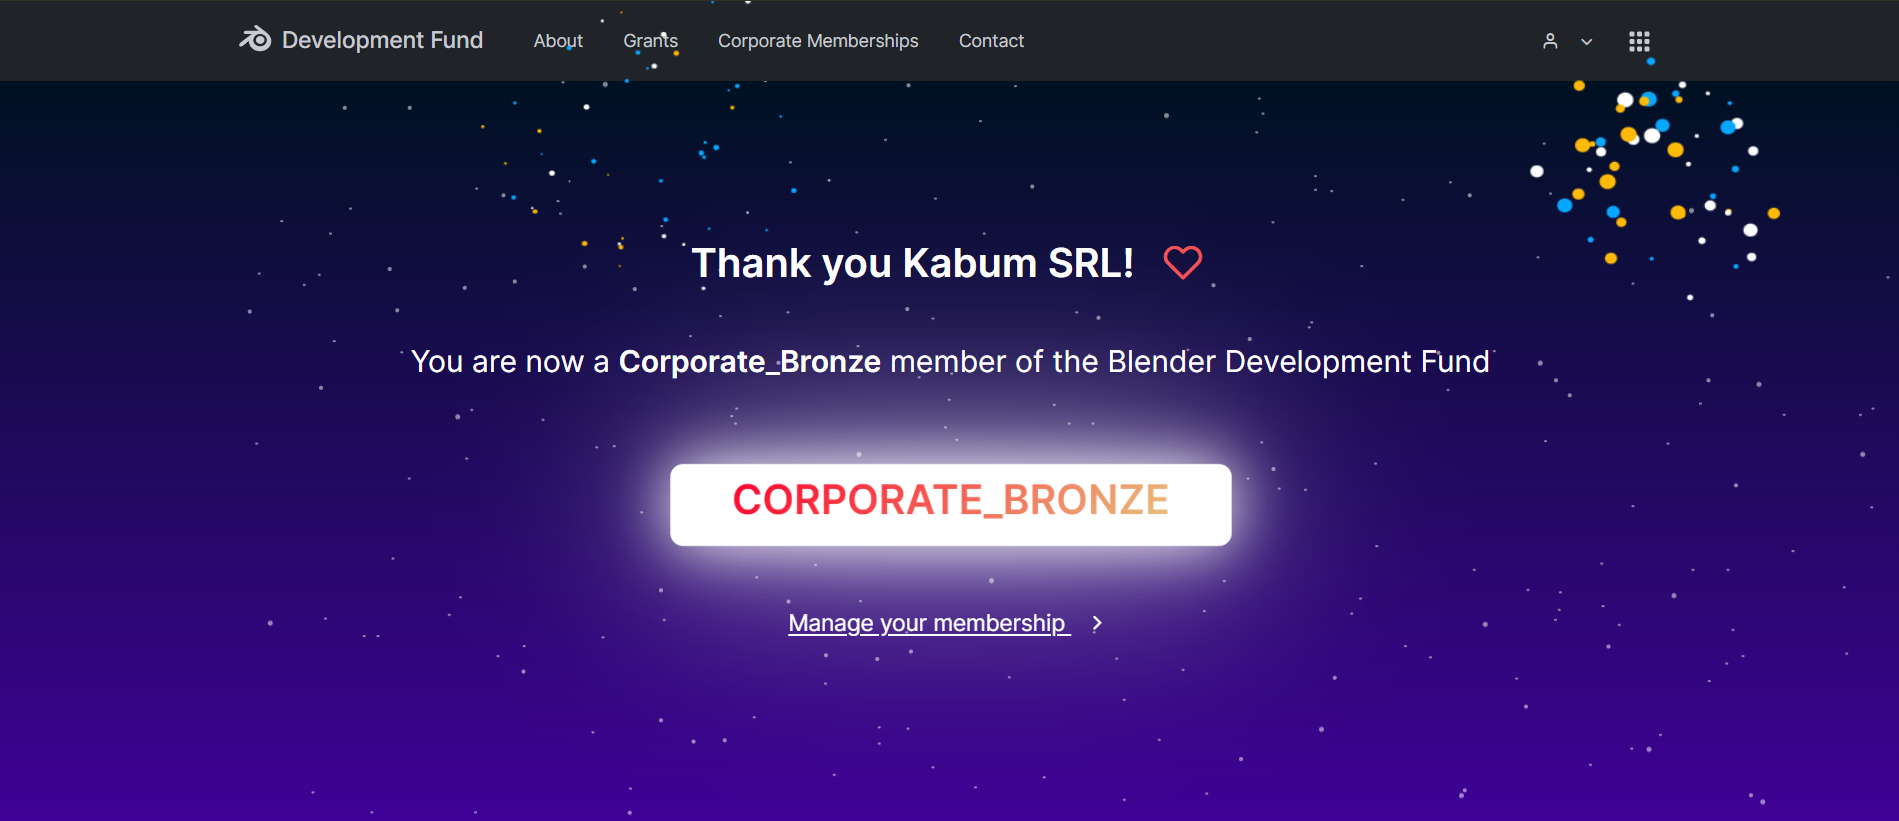Open the About menu item
The height and width of the screenshot is (821, 1899).
[558, 41]
